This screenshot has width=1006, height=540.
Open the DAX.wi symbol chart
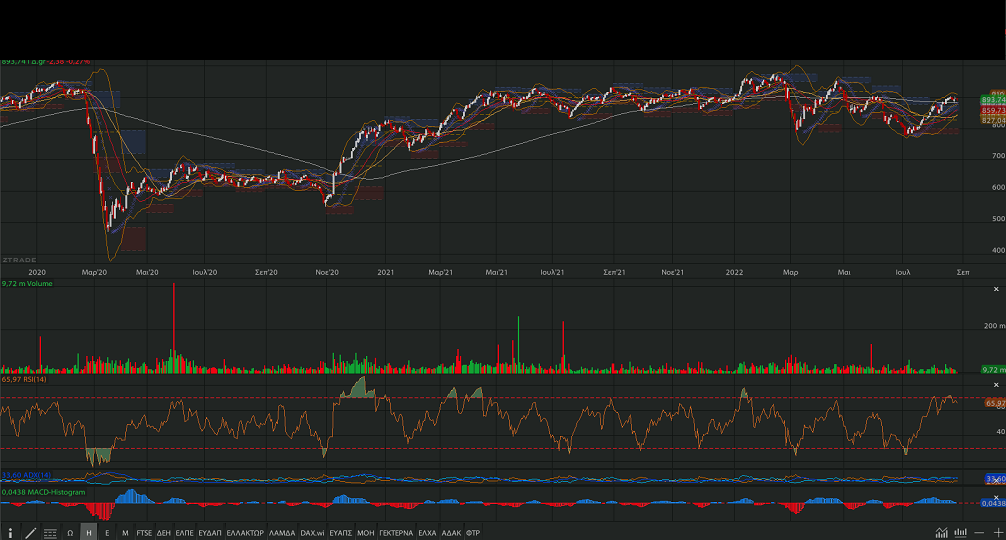click(x=312, y=533)
